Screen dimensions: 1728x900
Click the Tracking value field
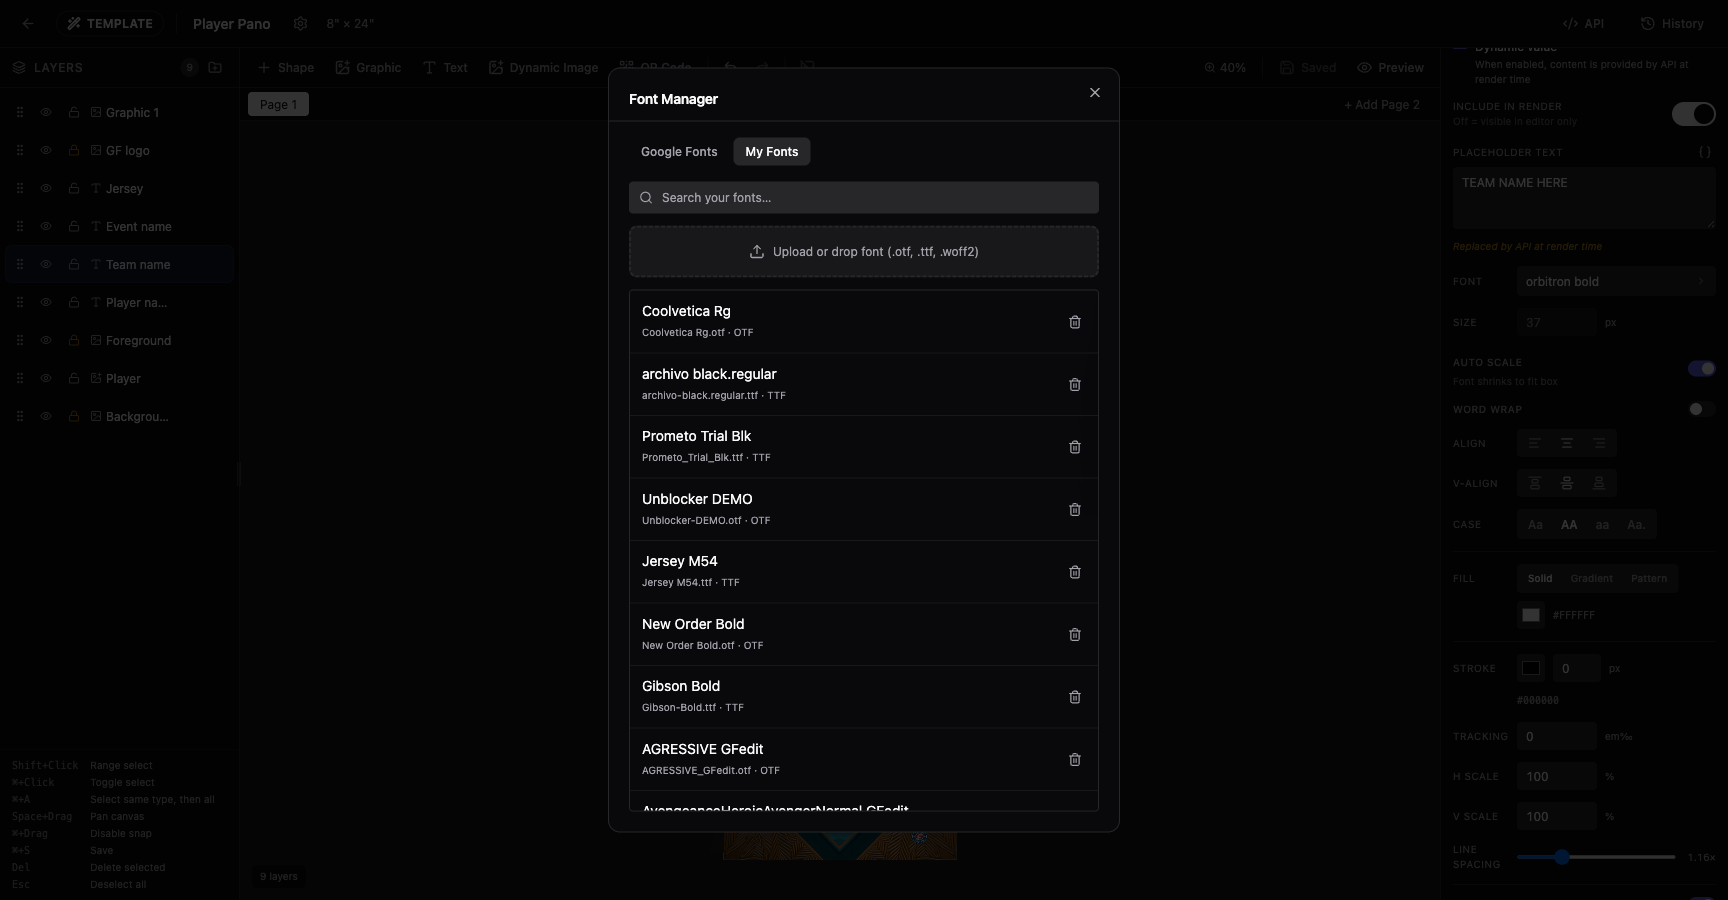(1557, 737)
